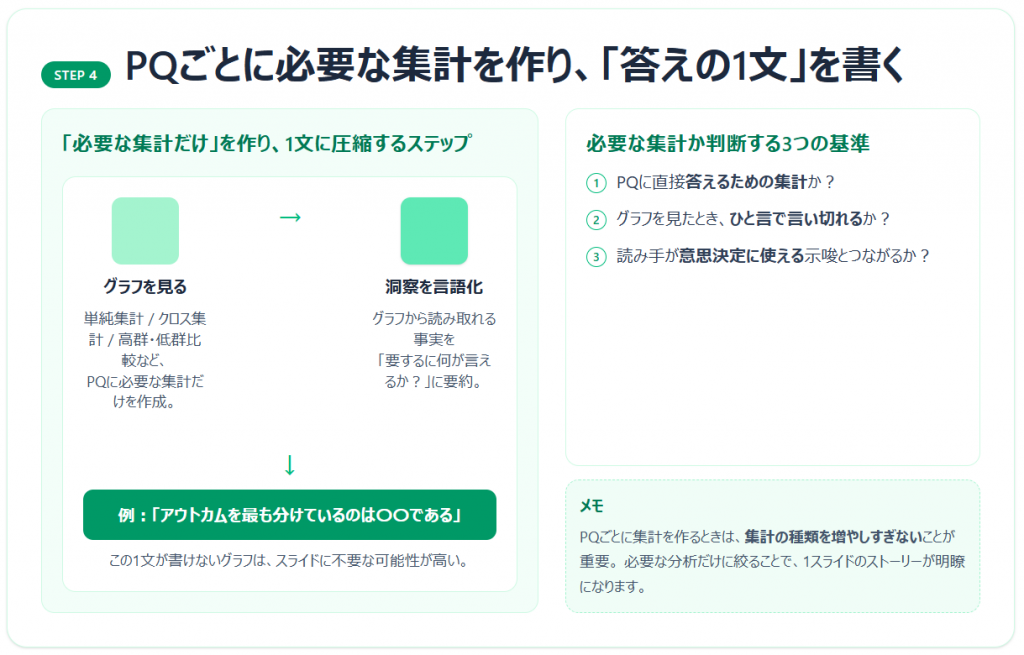This screenshot has width=1024, height=655.
Task: Select the 洞察を言語化 label
Action: 434,287
